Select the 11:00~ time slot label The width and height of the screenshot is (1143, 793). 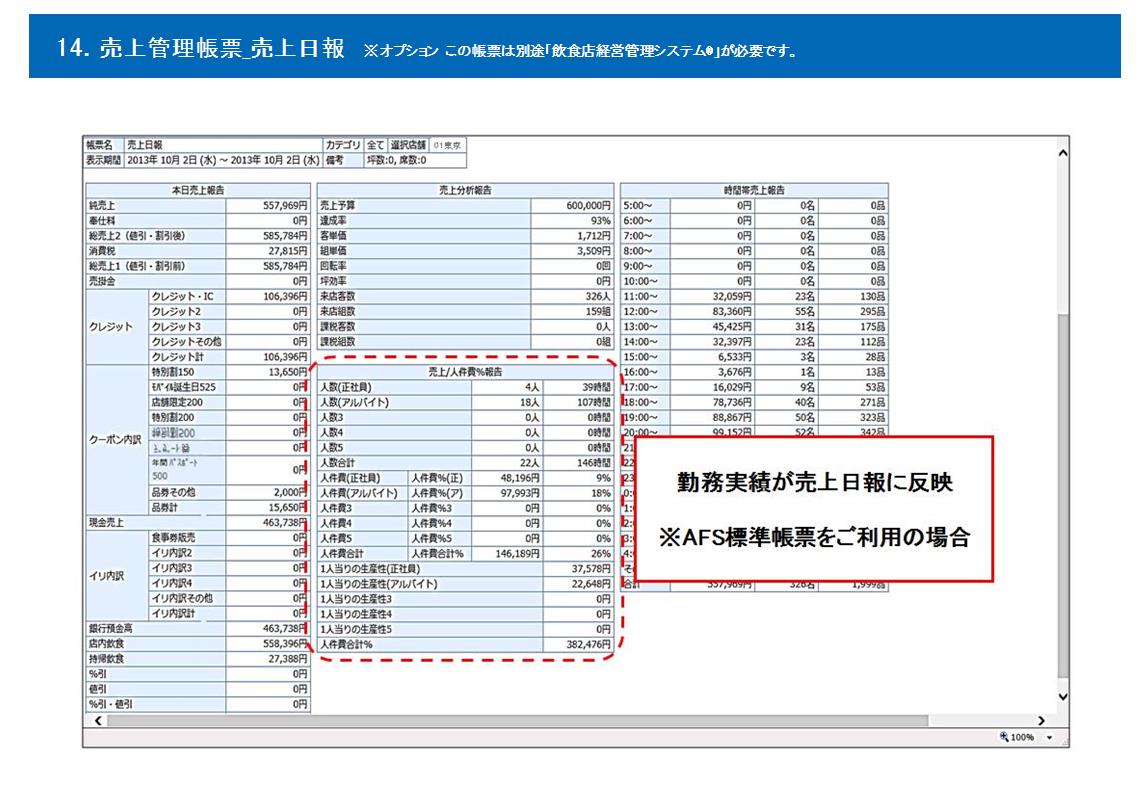click(645, 297)
